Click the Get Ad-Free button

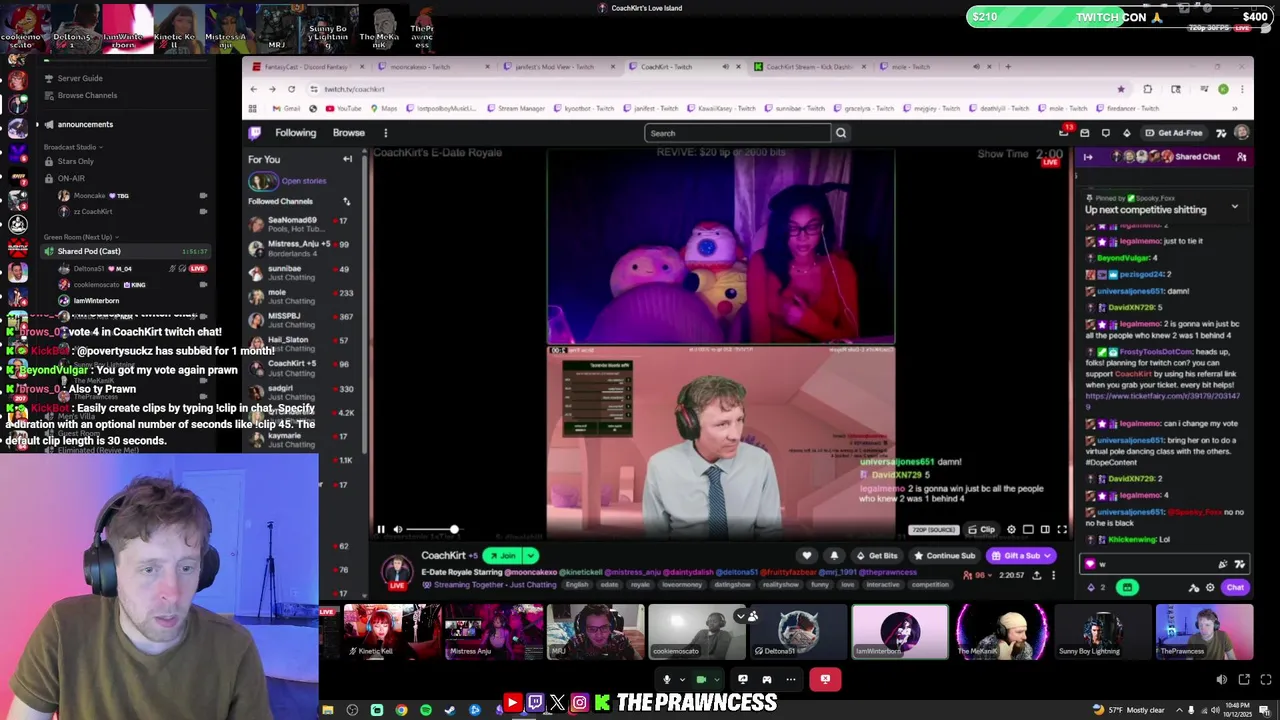coord(1174,133)
